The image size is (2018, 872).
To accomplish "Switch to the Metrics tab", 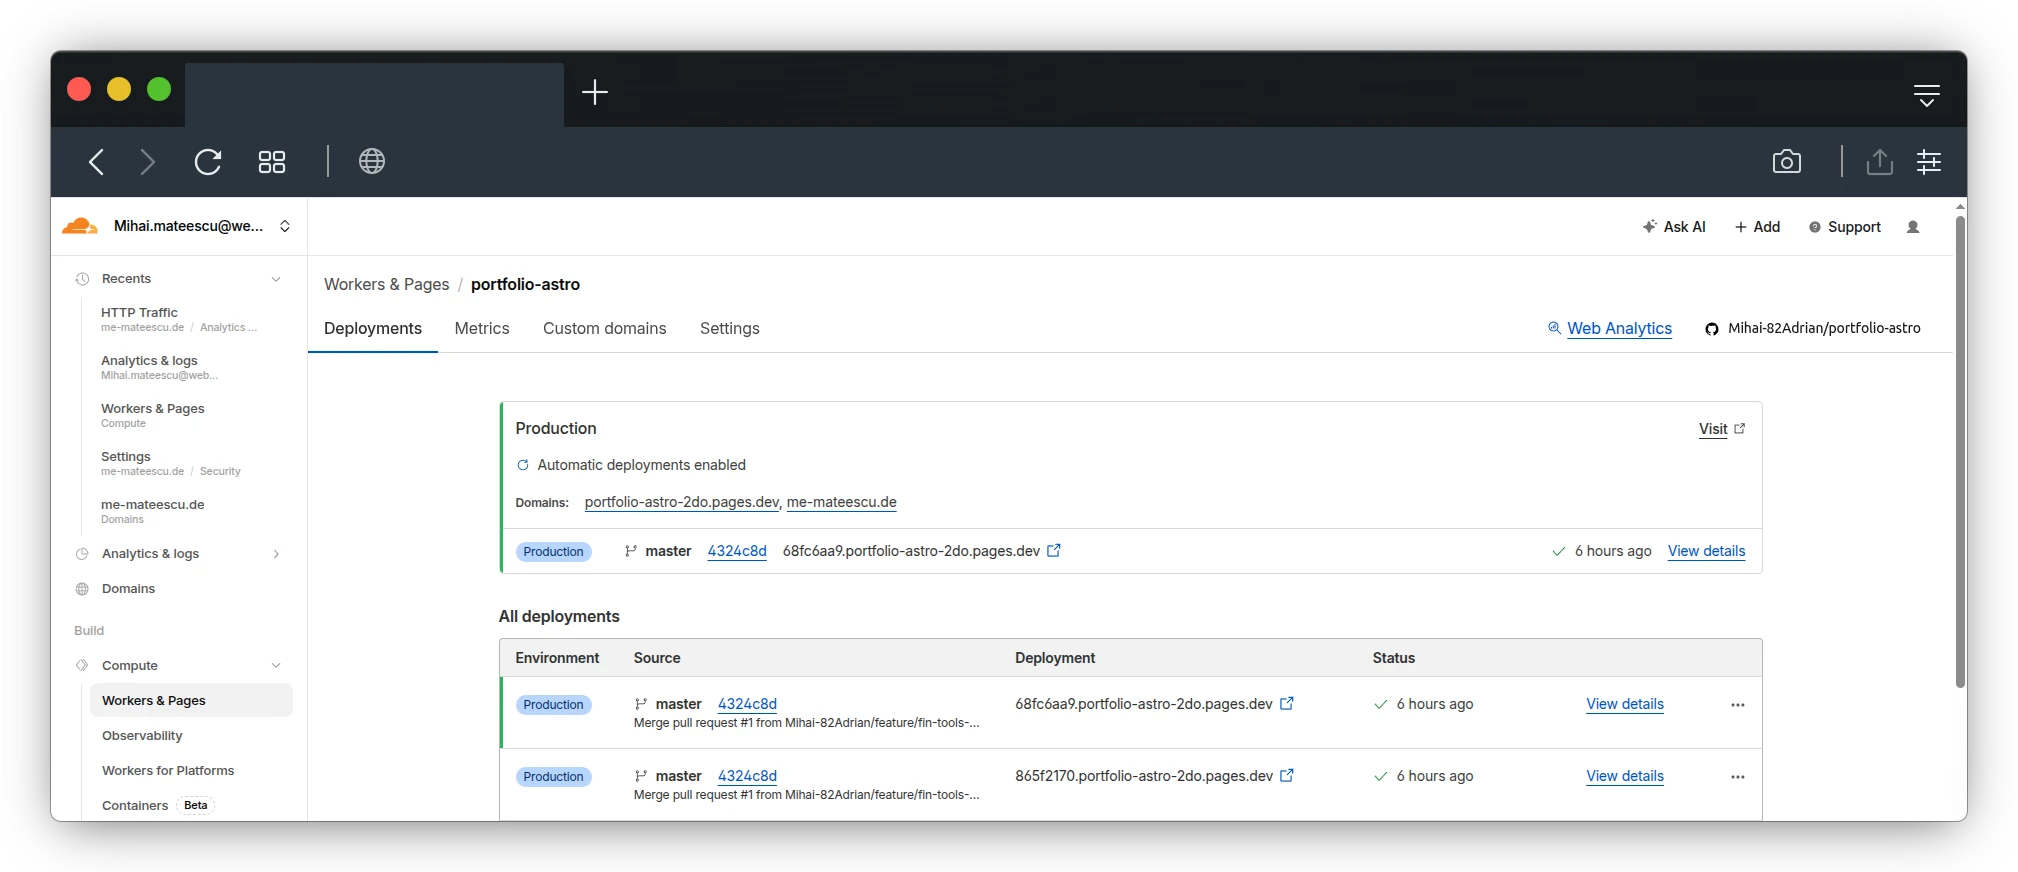I will click(x=482, y=328).
